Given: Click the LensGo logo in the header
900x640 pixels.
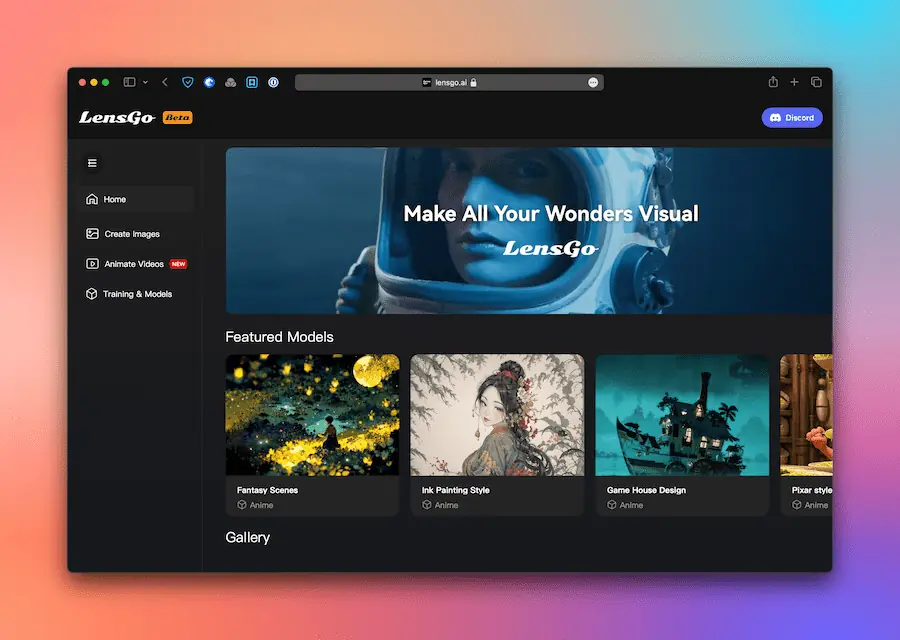Looking at the screenshot, I should tap(117, 118).
